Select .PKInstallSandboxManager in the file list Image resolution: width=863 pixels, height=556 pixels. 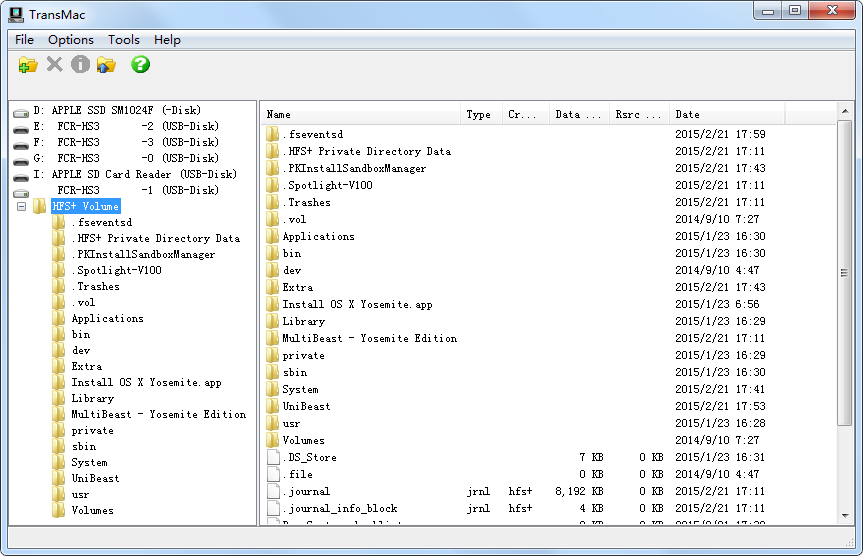[354, 168]
